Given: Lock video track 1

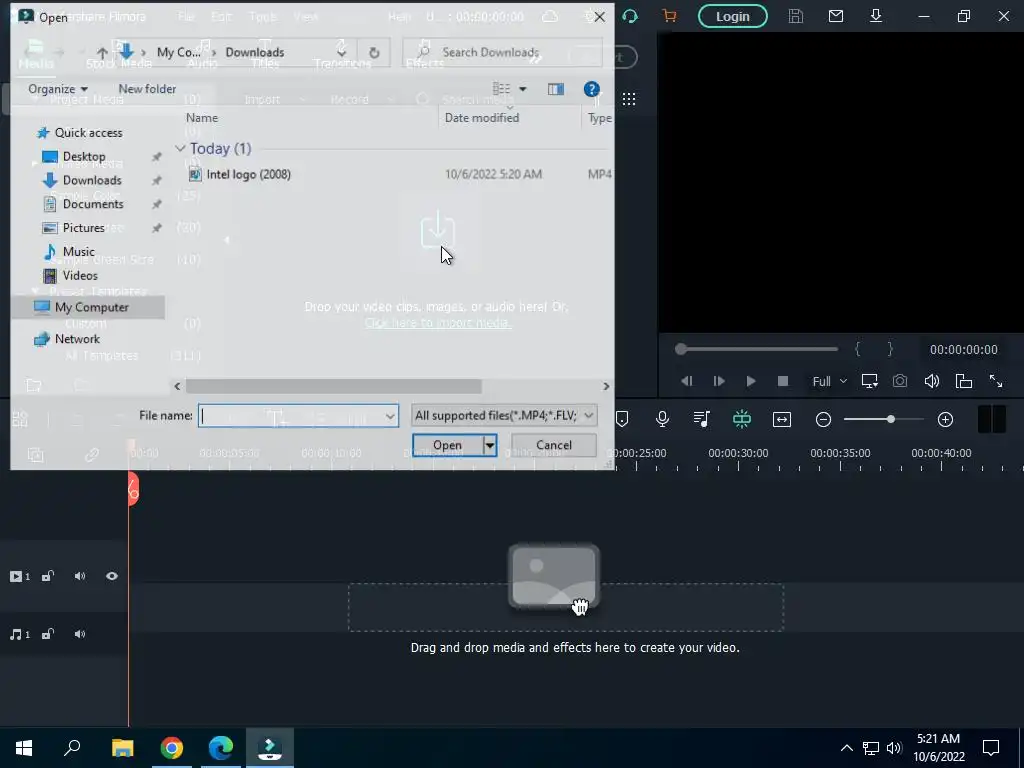Looking at the screenshot, I should [48, 576].
